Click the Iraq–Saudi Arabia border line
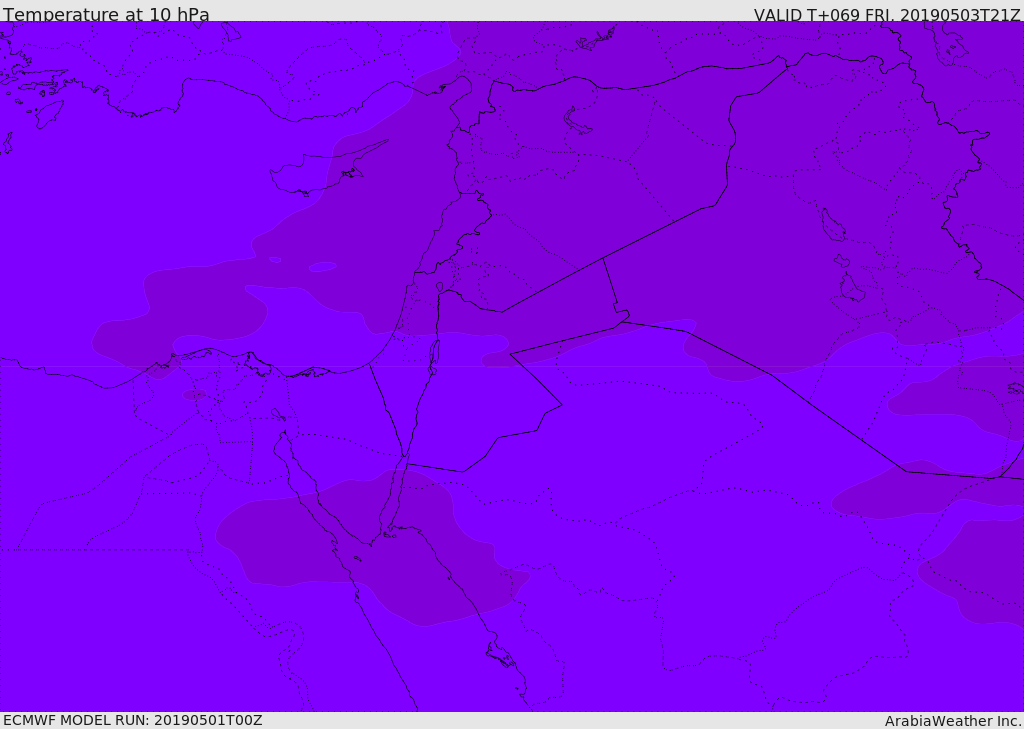 click(x=840, y=422)
